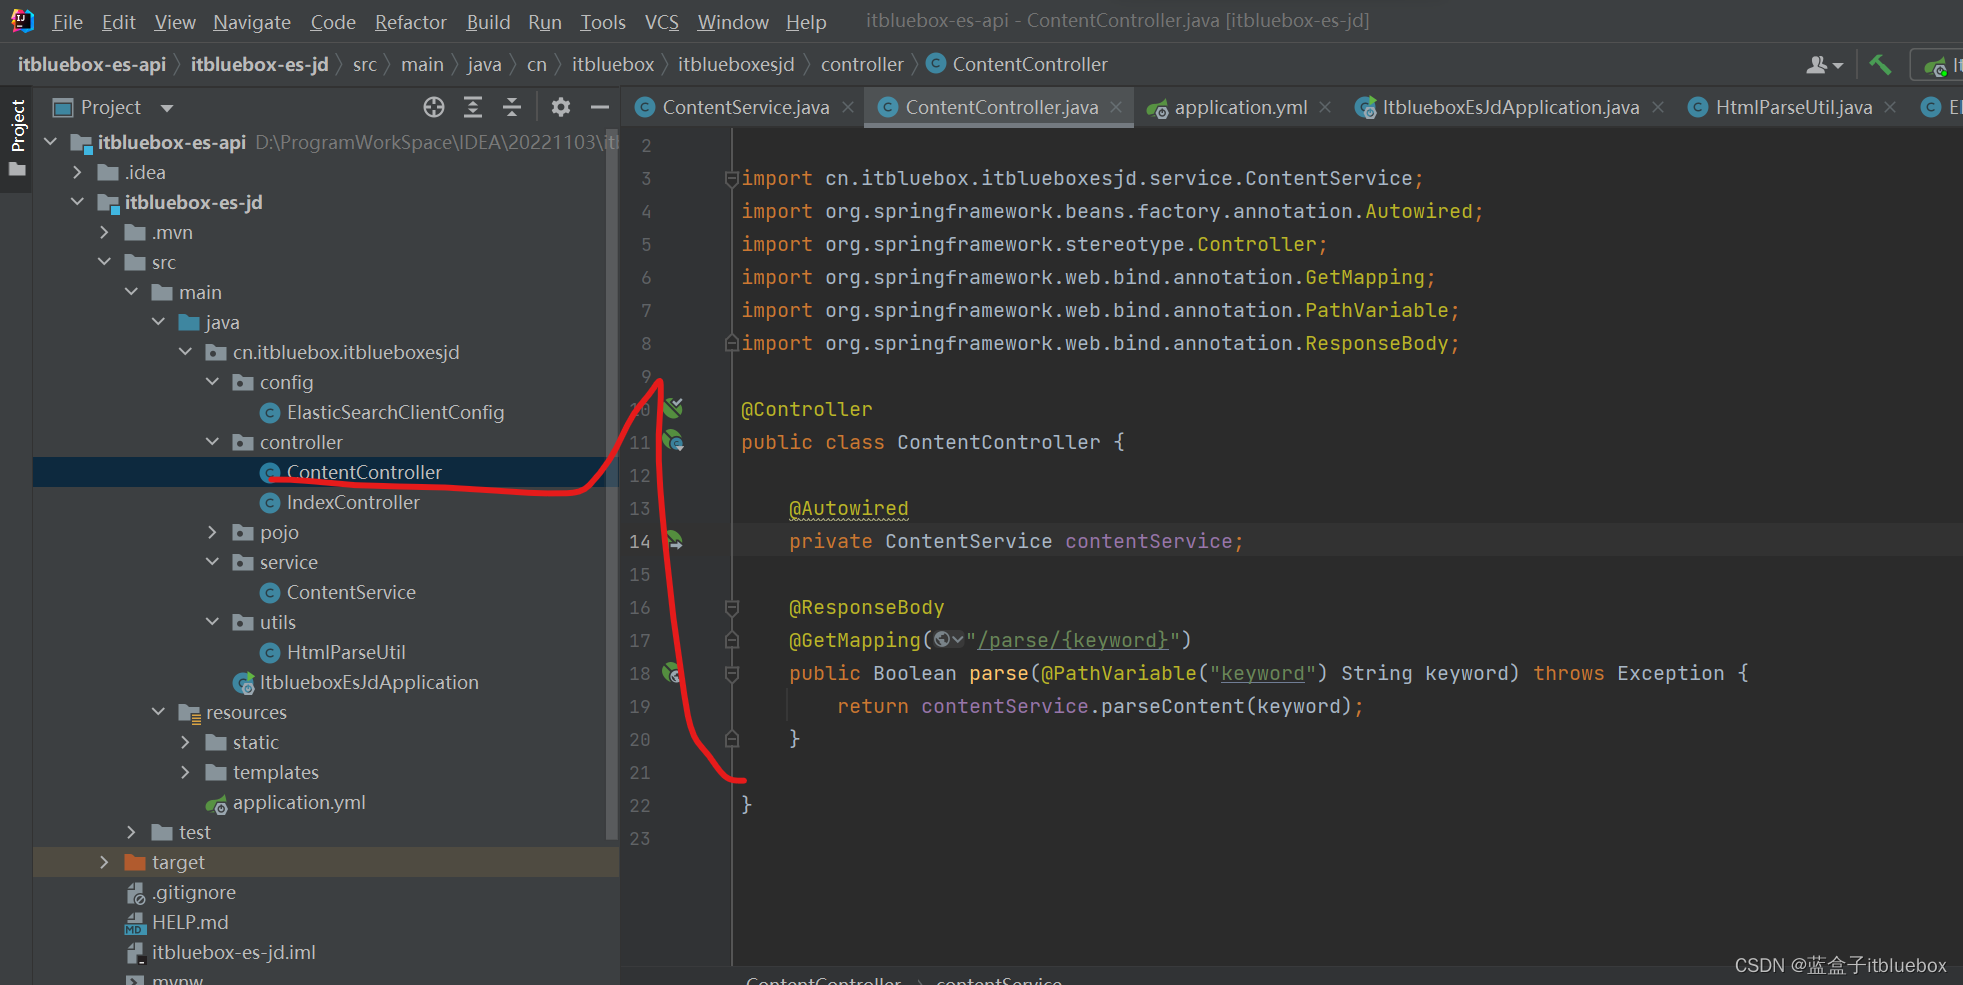This screenshot has width=1963, height=985.
Task: Select ElasticSearchClientConfig class in tree
Action: pyautogui.click(x=395, y=412)
